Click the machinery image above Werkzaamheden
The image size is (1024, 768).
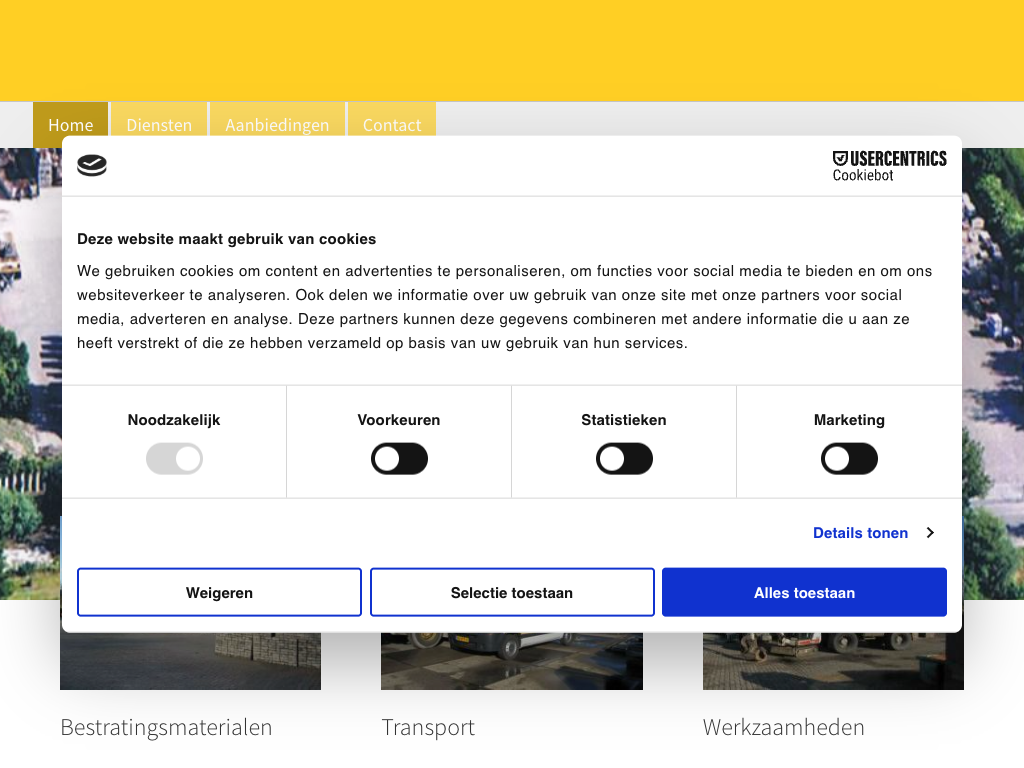coord(833,661)
